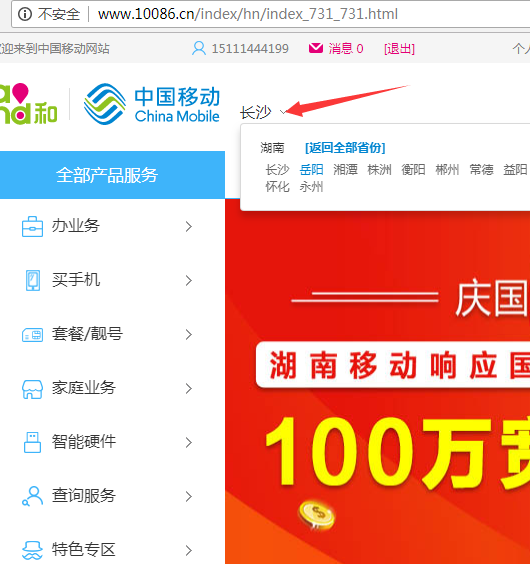Expand the 查询服务 chevron arrow
The width and height of the screenshot is (530, 564).
click(x=189, y=496)
